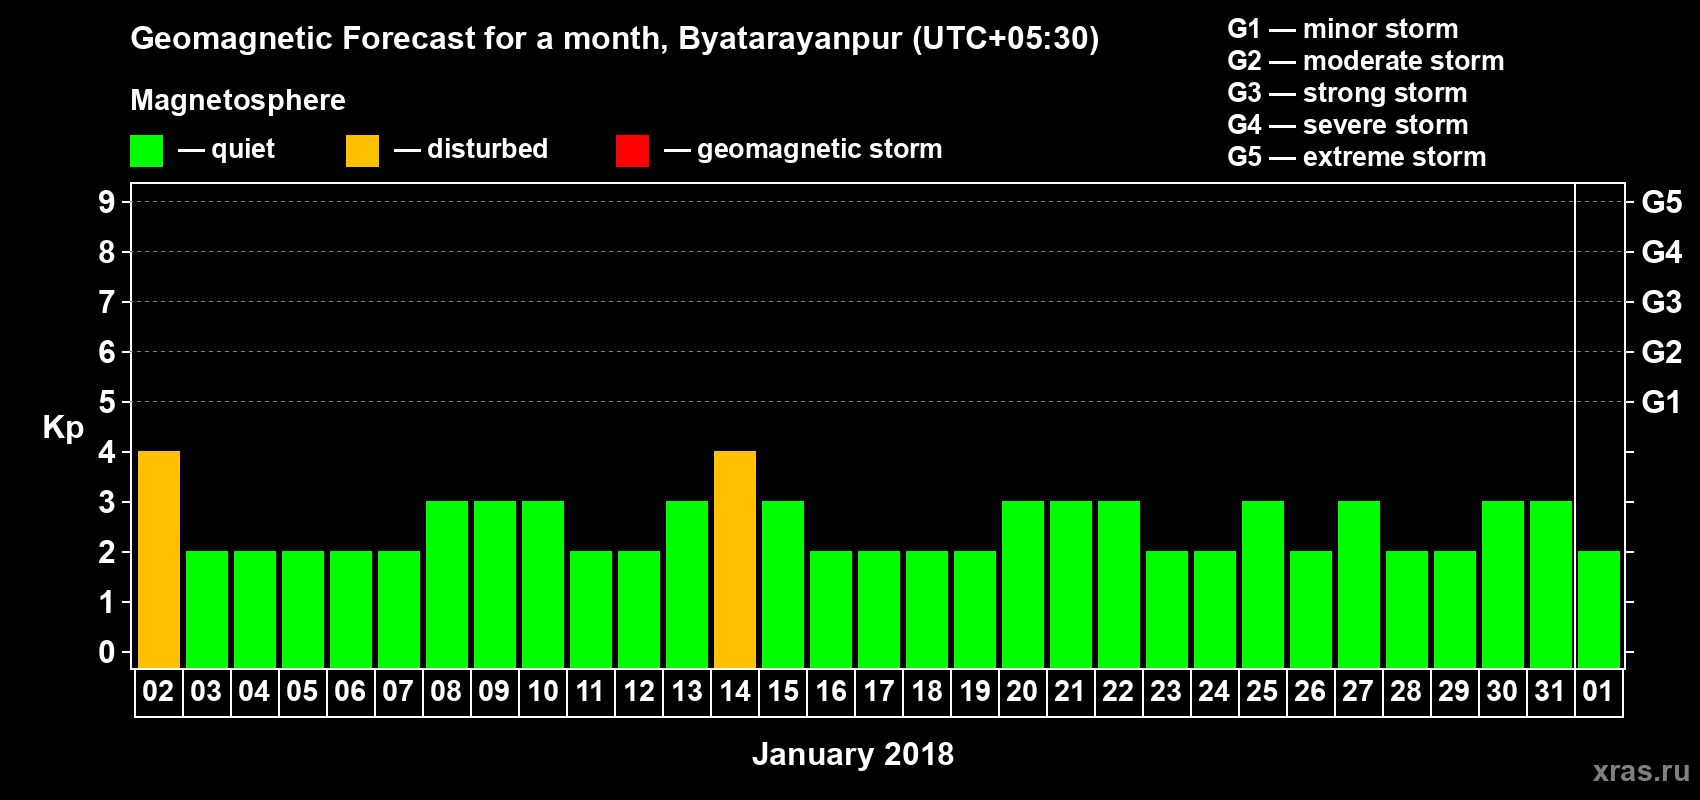Image resolution: width=1700 pixels, height=800 pixels.
Task: Select the orange bar for day 14
Action: 735,559
